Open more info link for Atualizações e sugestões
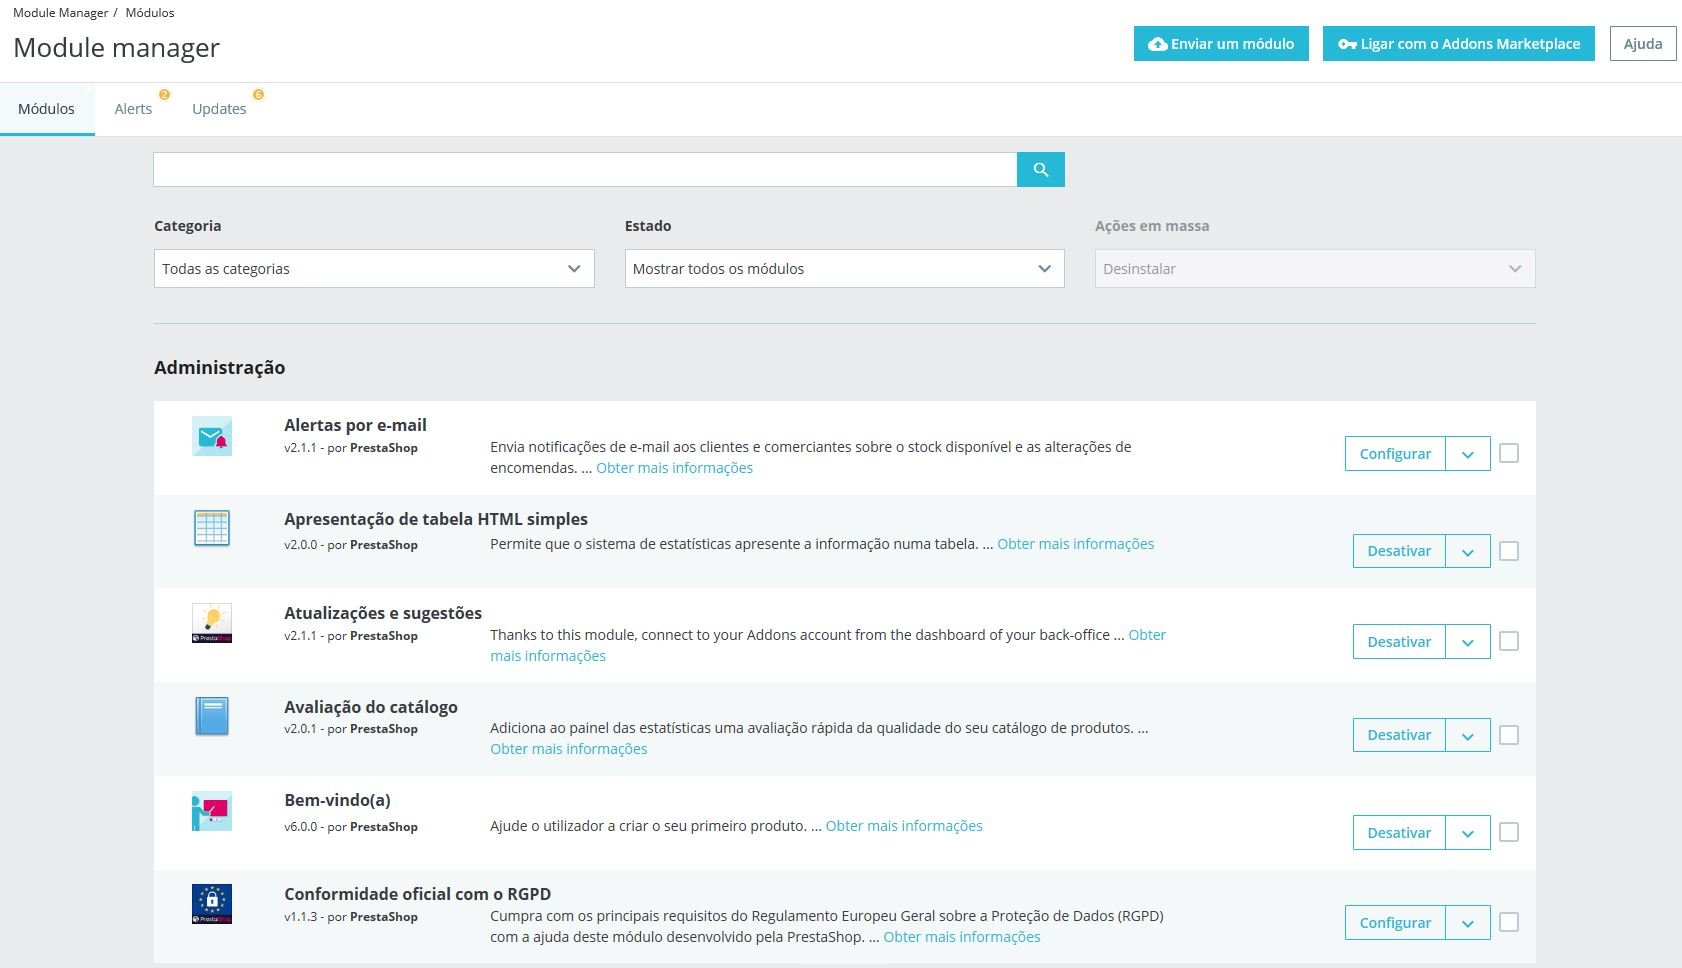This screenshot has height=968, width=1682. pos(548,656)
